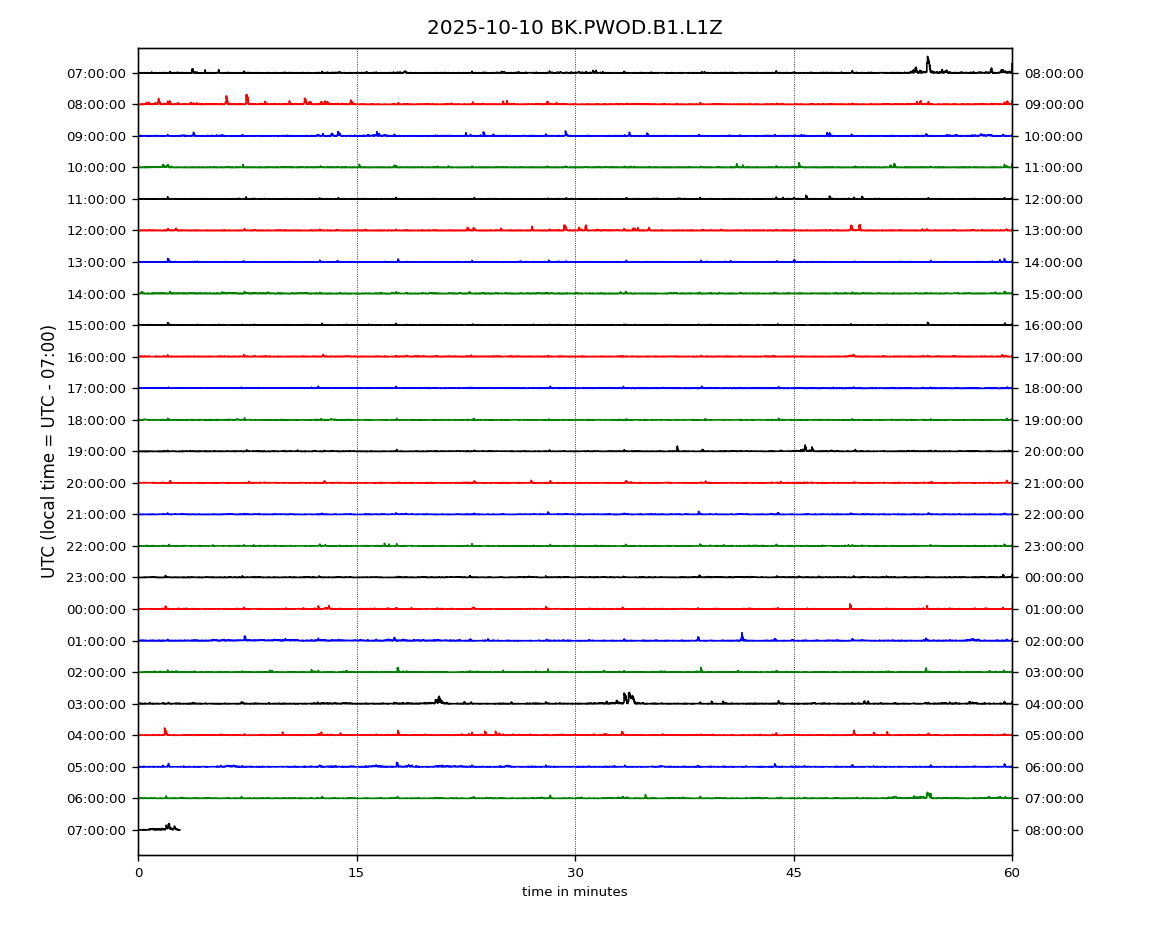Click the right-side 00:00:00 row label

1051,578
